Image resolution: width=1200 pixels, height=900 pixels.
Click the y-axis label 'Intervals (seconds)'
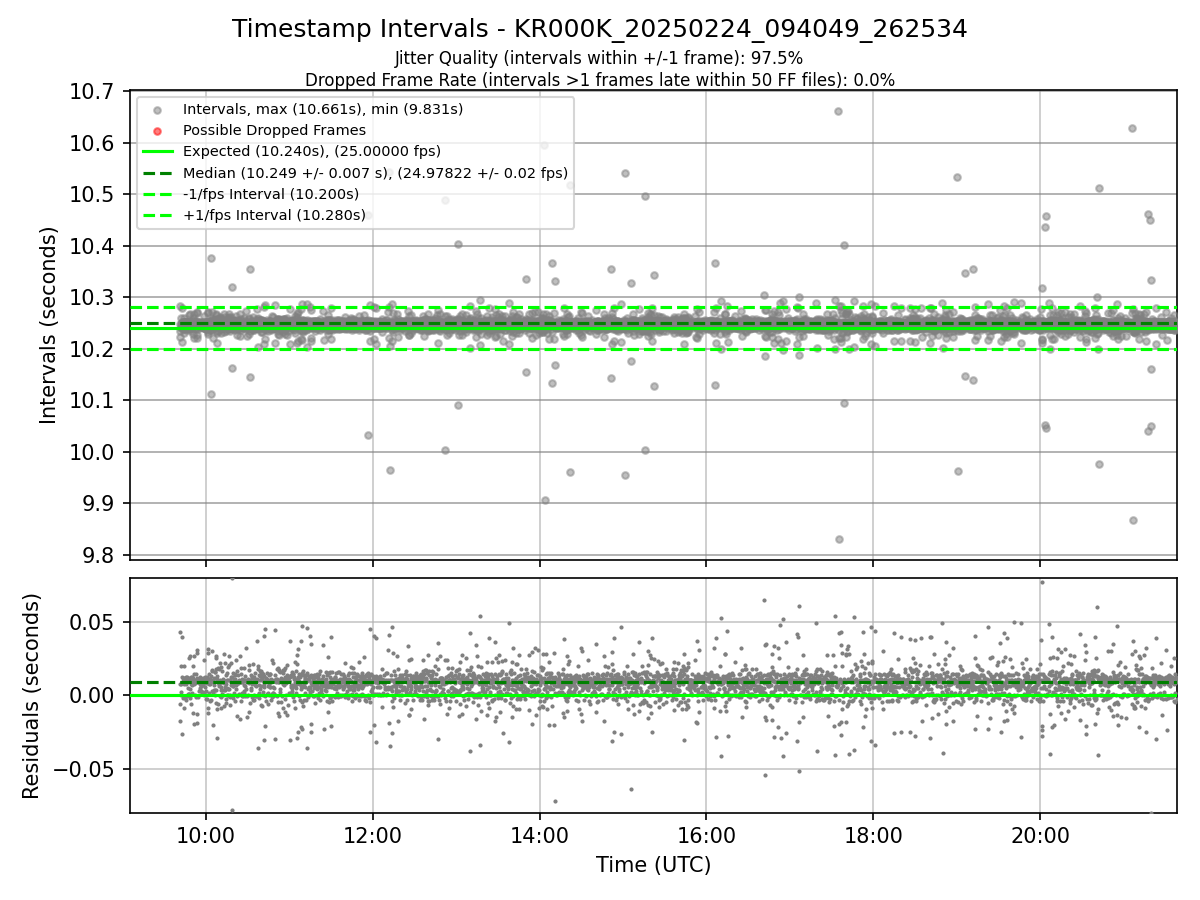49,325
